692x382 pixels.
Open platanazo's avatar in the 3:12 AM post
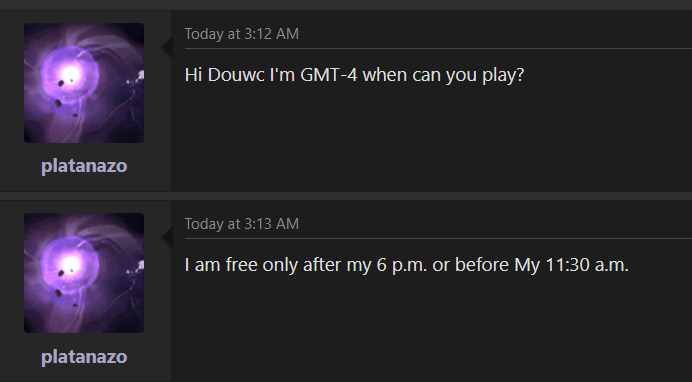point(84,83)
